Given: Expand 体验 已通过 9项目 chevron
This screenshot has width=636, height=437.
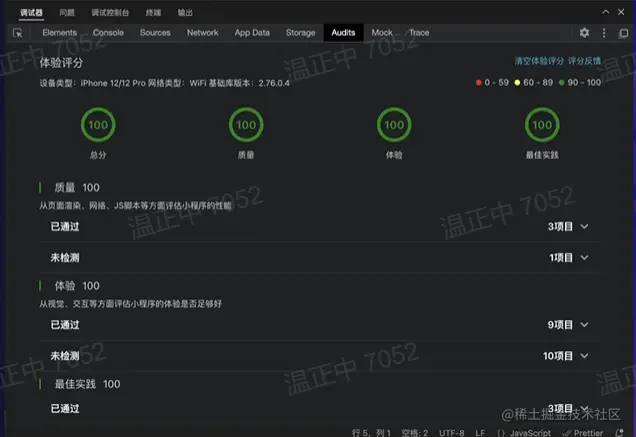Looking at the screenshot, I should [584, 325].
